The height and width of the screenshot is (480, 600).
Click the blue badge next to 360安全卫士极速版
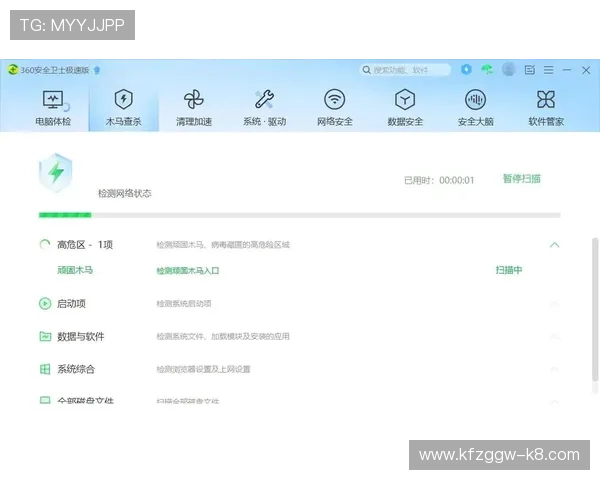pyautogui.click(x=97, y=70)
